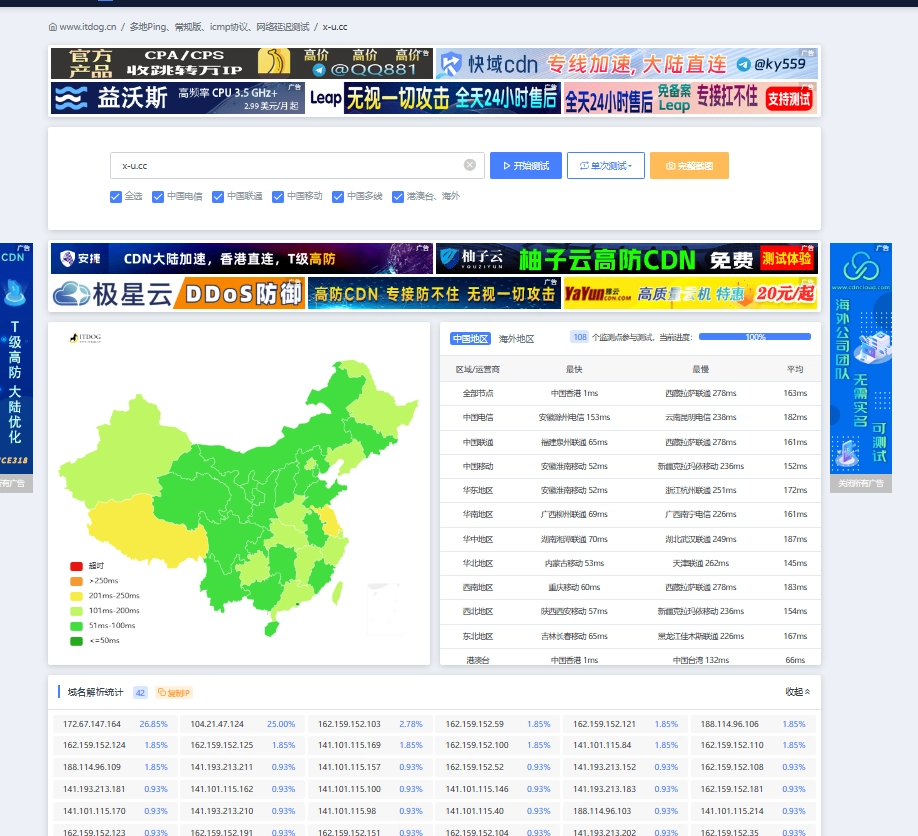The image size is (918, 836).
Task: Open the right sidebar 海外公司团队 ad
Action: click(861, 358)
